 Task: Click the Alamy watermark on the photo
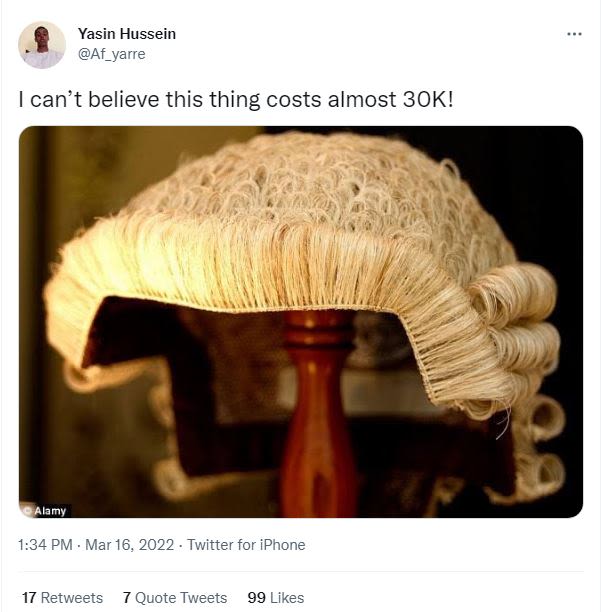click(46, 511)
